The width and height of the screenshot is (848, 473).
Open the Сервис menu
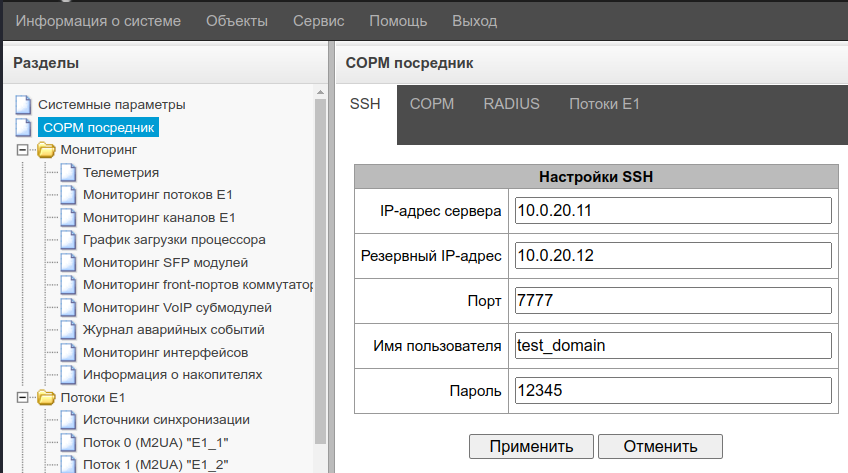point(318,21)
